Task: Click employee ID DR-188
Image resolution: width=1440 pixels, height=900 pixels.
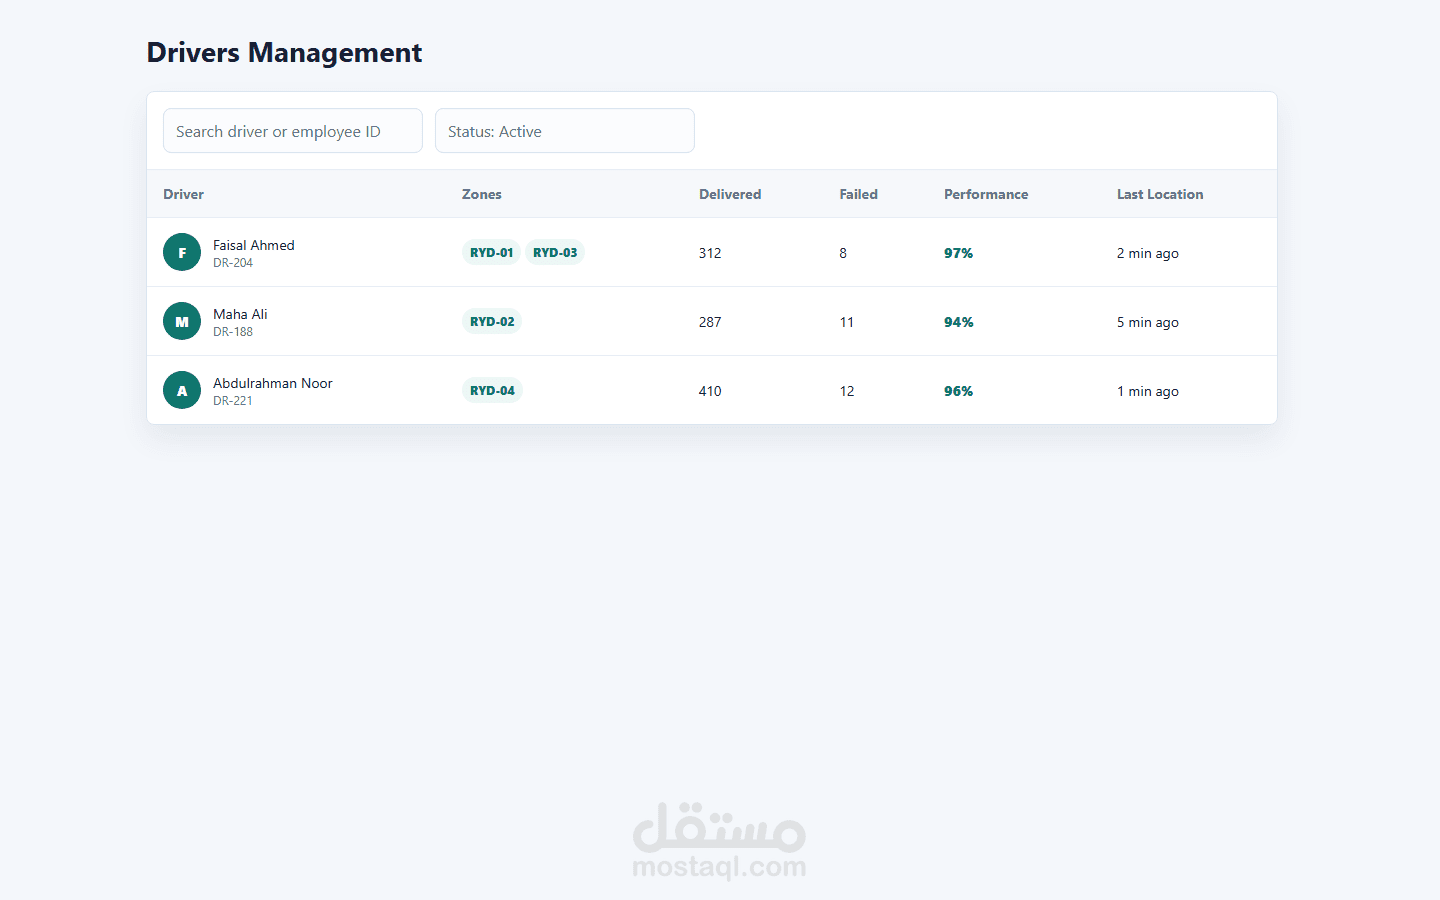Action: click(x=233, y=332)
